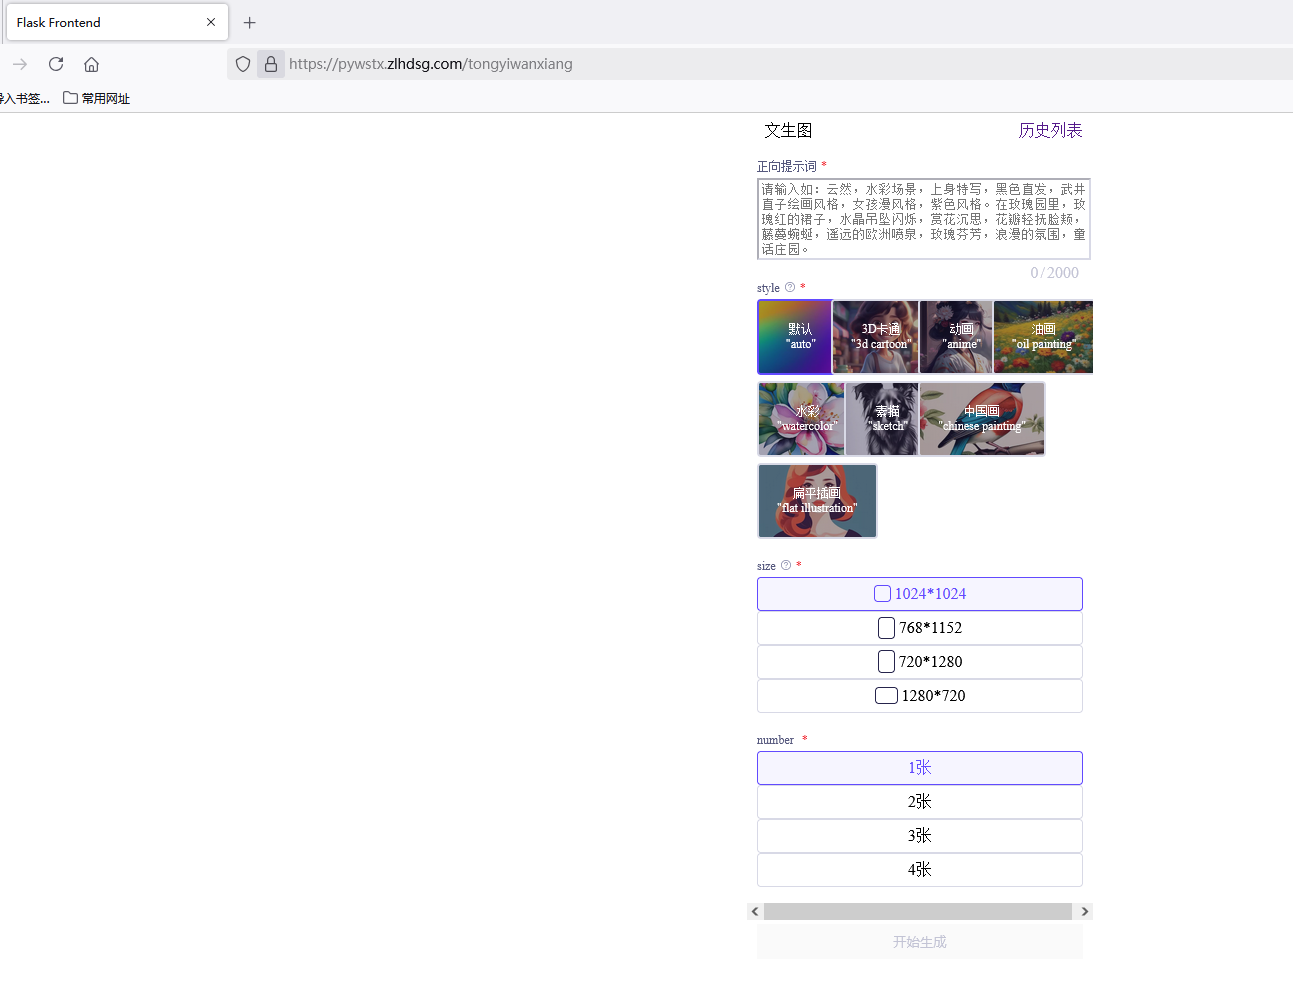Select the 1024*1024 size option
1293x987 pixels.
(x=920, y=594)
